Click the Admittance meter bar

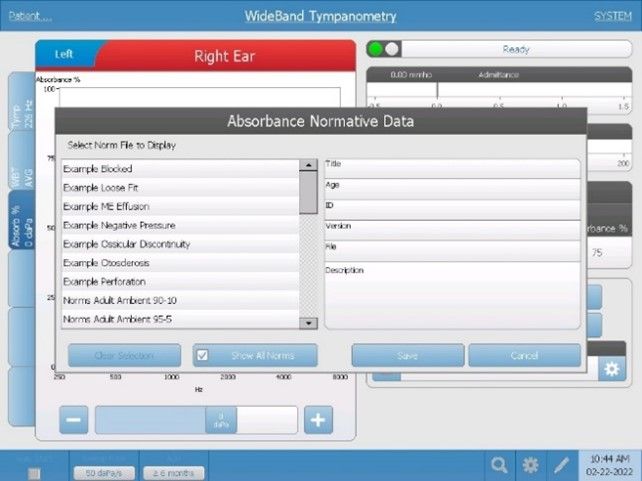coord(499,90)
